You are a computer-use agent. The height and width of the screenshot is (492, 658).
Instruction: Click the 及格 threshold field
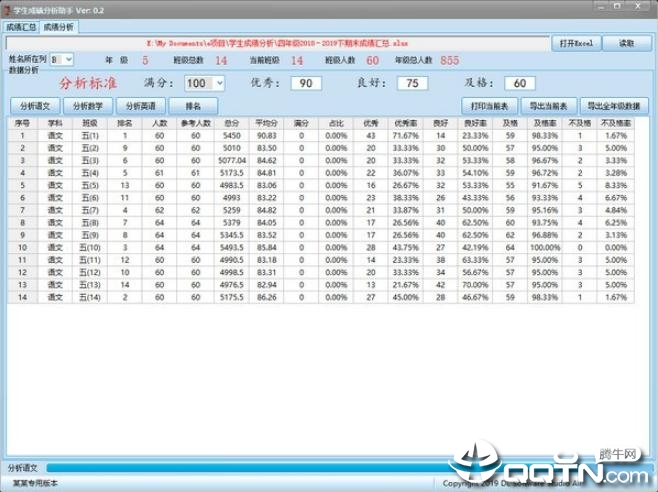[x=520, y=83]
